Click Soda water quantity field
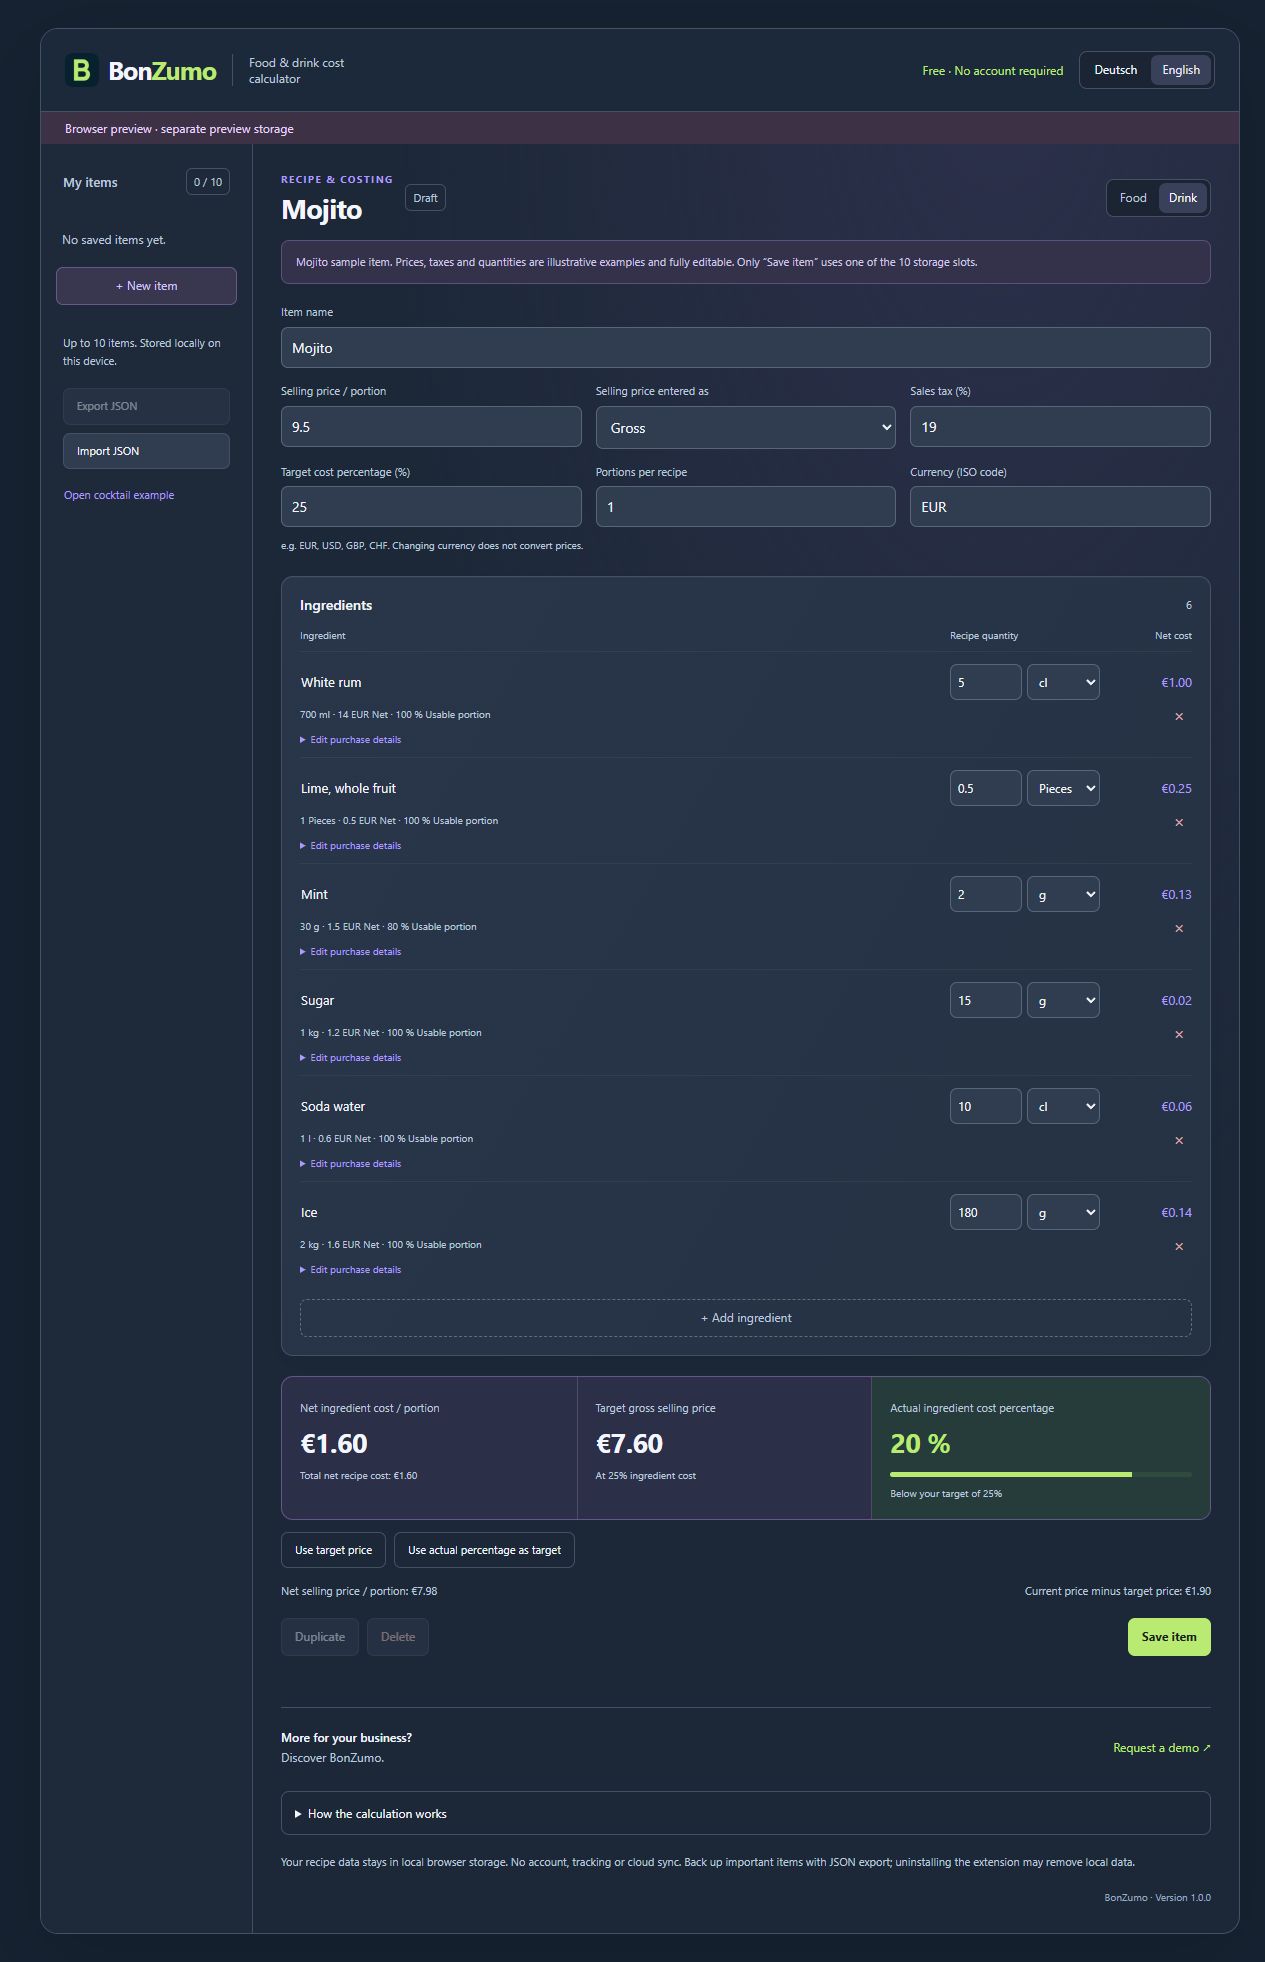1265x1962 pixels. (x=985, y=1106)
